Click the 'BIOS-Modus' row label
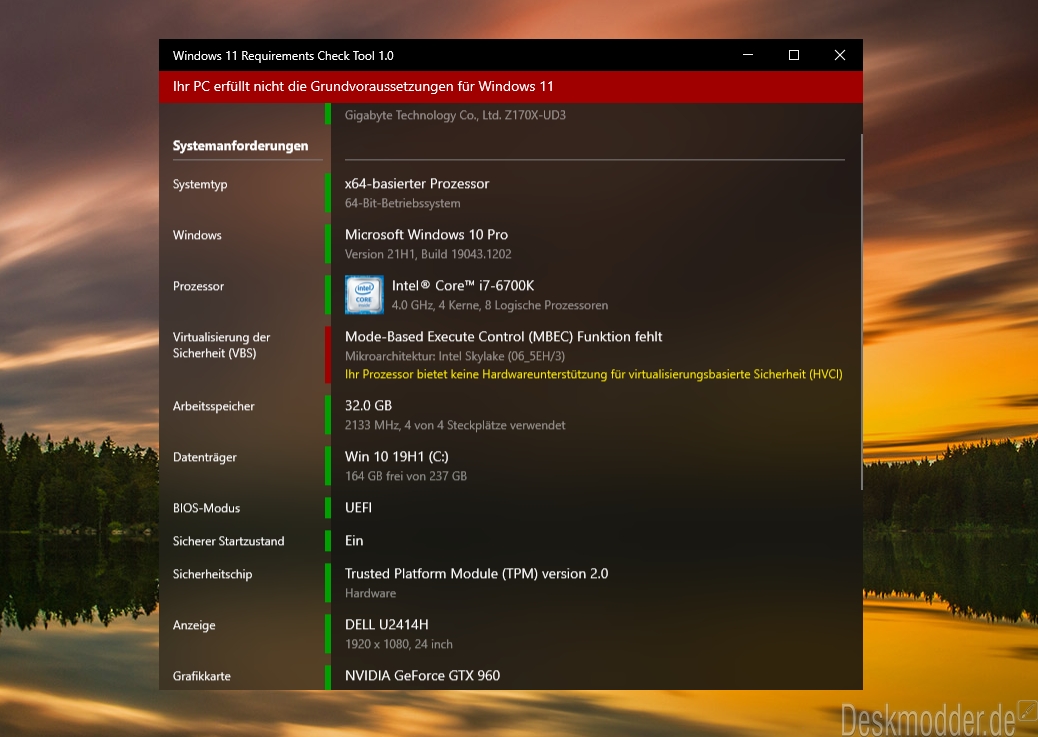 [x=207, y=508]
